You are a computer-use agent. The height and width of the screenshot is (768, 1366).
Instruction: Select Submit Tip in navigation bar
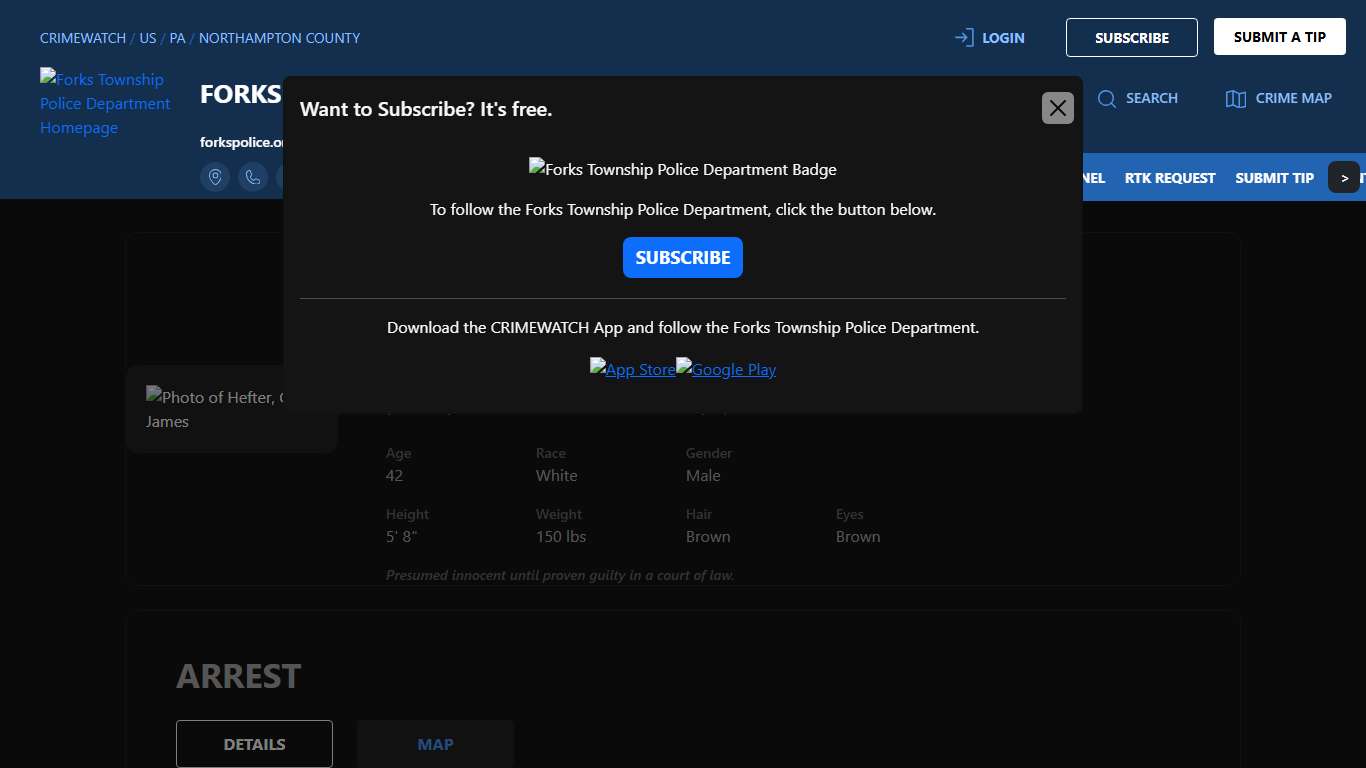pyautogui.click(x=1274, y=178)
